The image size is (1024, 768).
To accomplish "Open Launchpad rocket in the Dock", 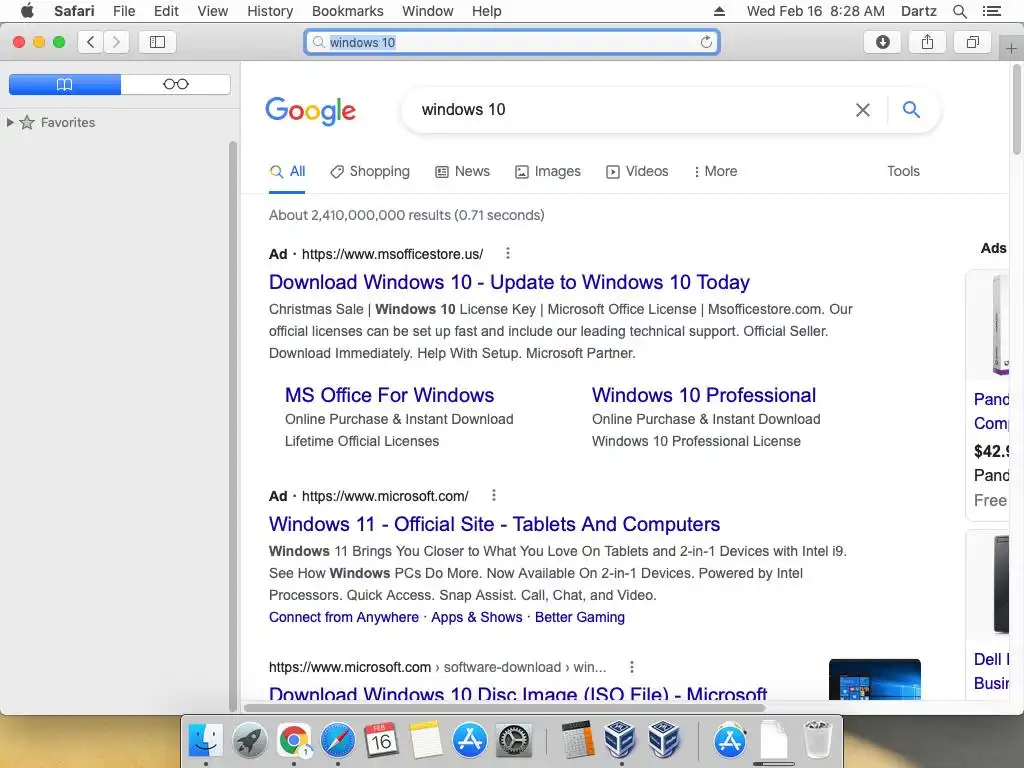I will tap(249, 741).
